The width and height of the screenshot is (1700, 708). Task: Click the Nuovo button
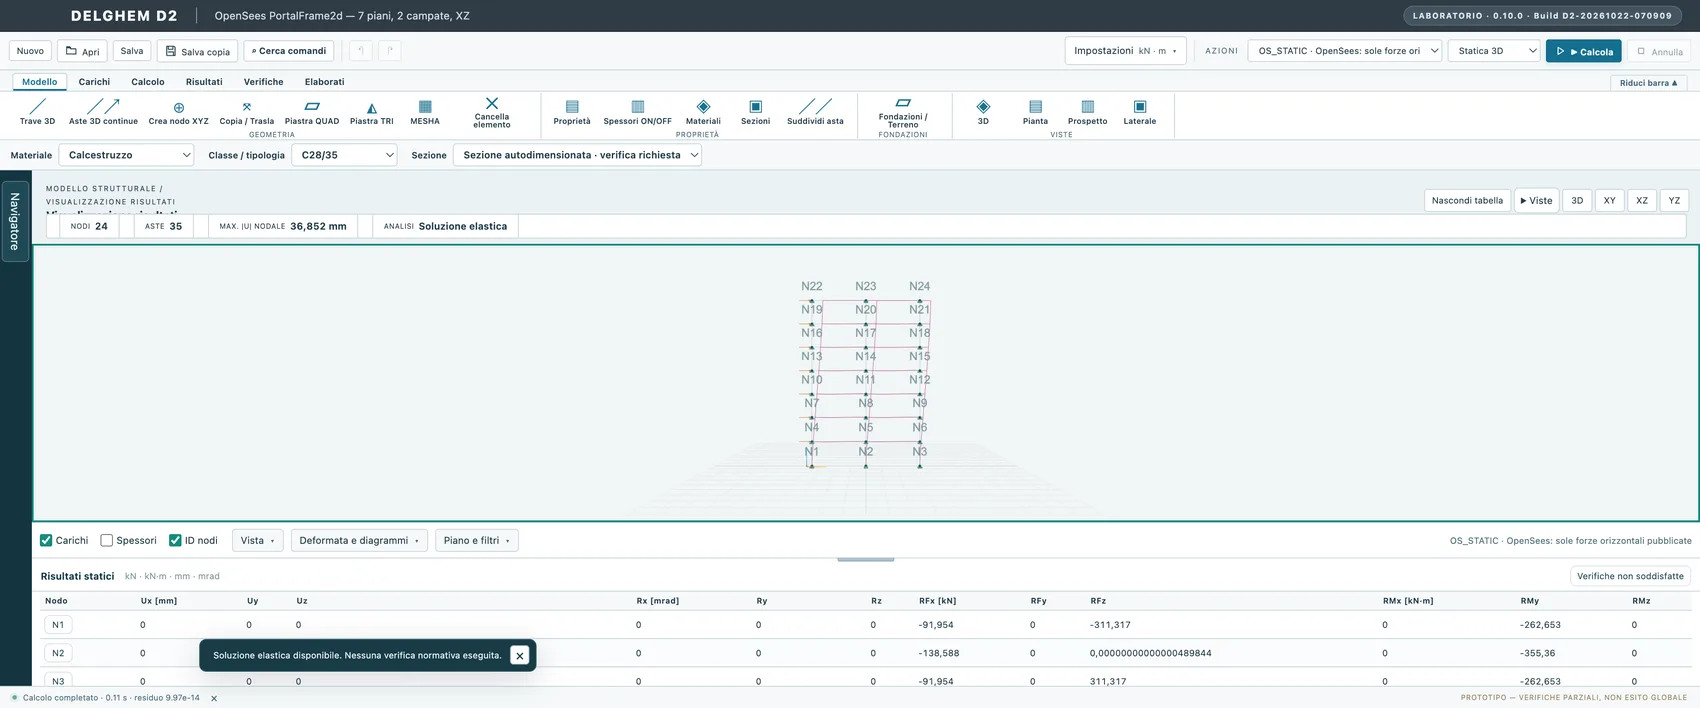pyautogui.click(x=30, y=51)
